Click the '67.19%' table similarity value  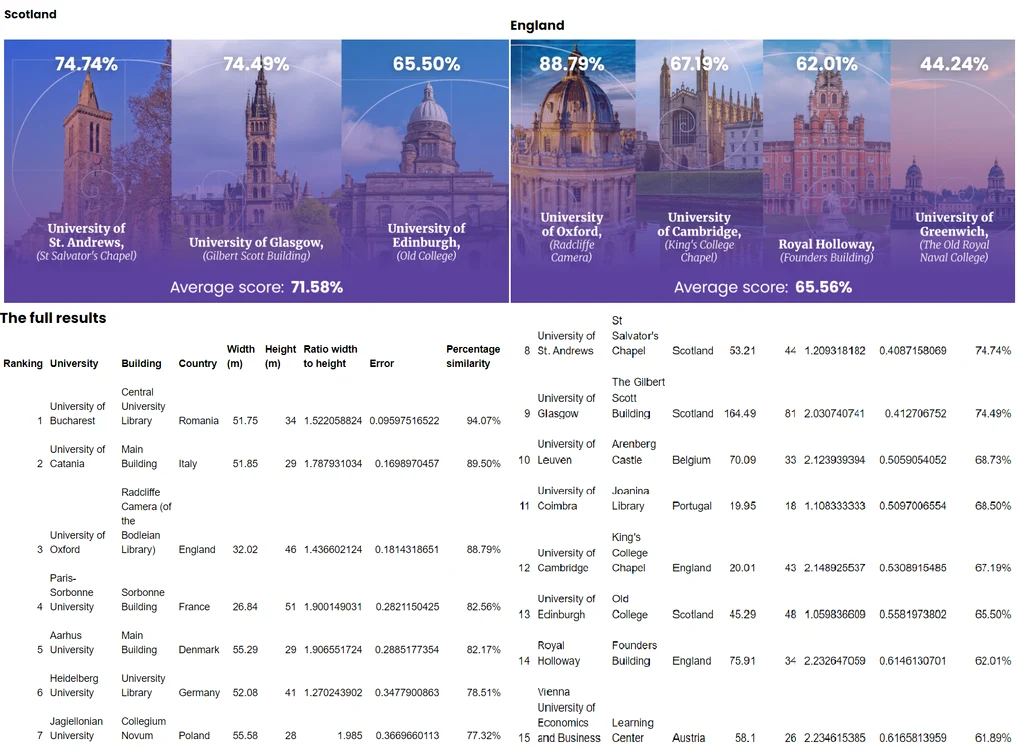(993, 568)
